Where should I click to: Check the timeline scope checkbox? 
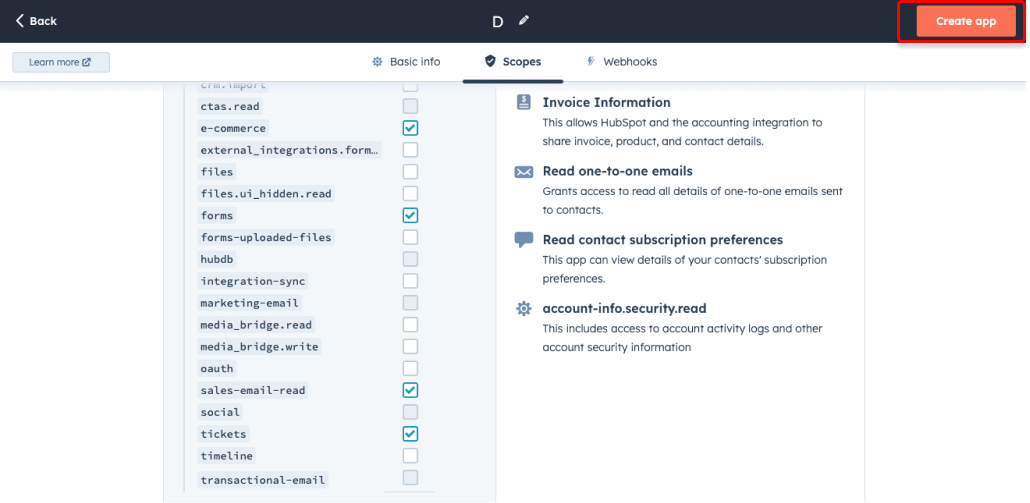[411, 456]
